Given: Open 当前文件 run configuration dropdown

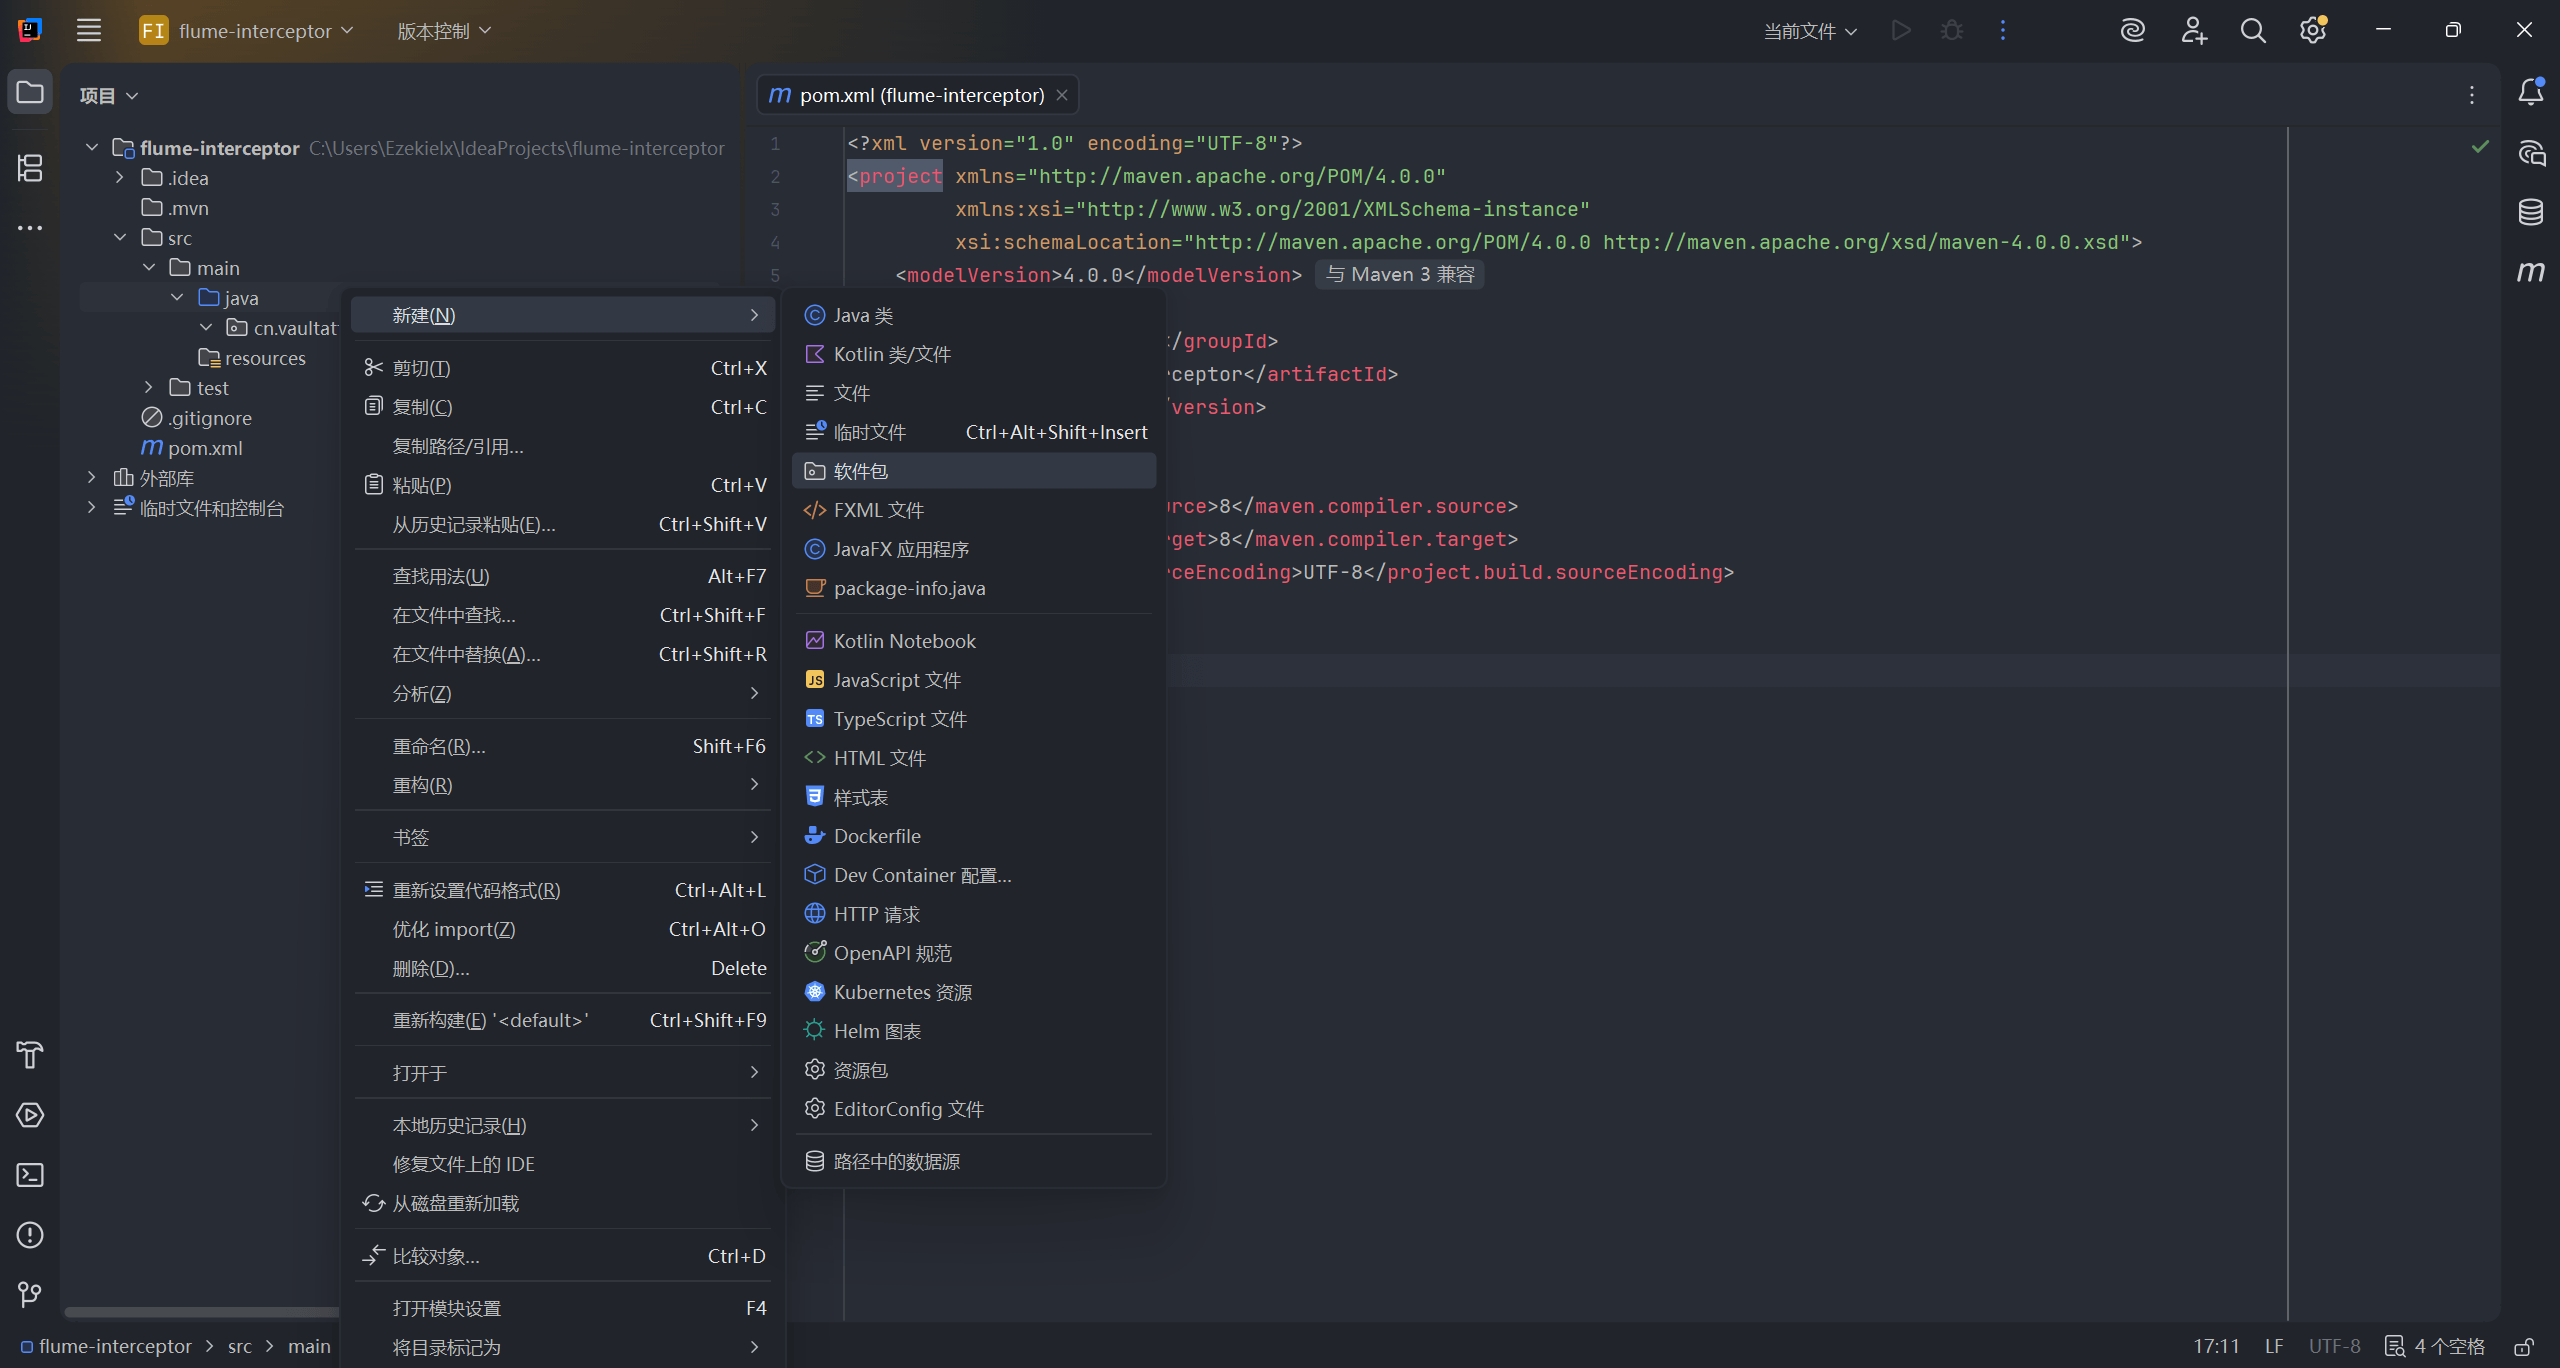Looking at the screenshot, I should [1810, 30].
